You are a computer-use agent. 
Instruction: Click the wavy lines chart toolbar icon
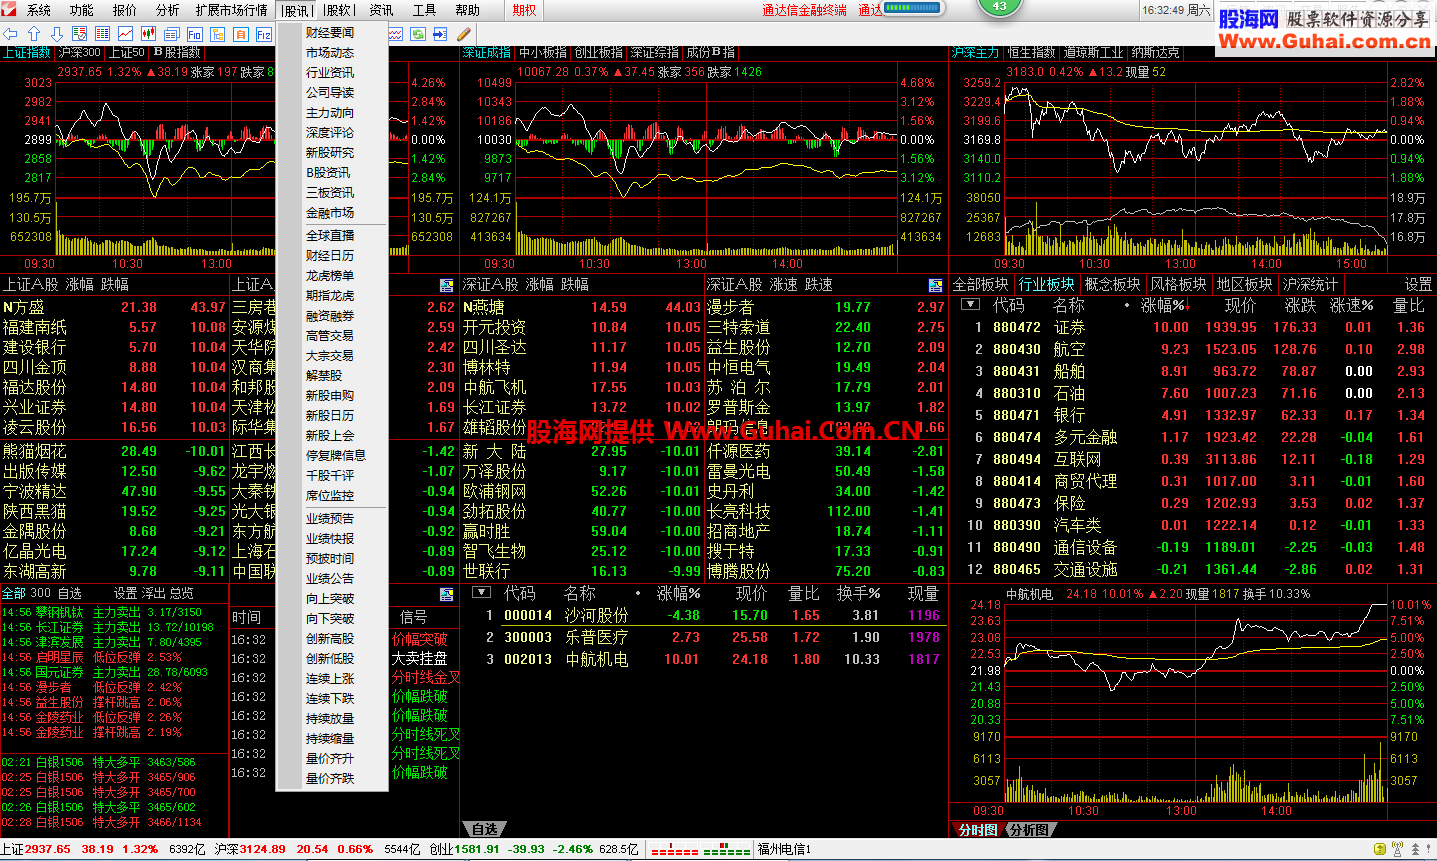tap(395, 34)
